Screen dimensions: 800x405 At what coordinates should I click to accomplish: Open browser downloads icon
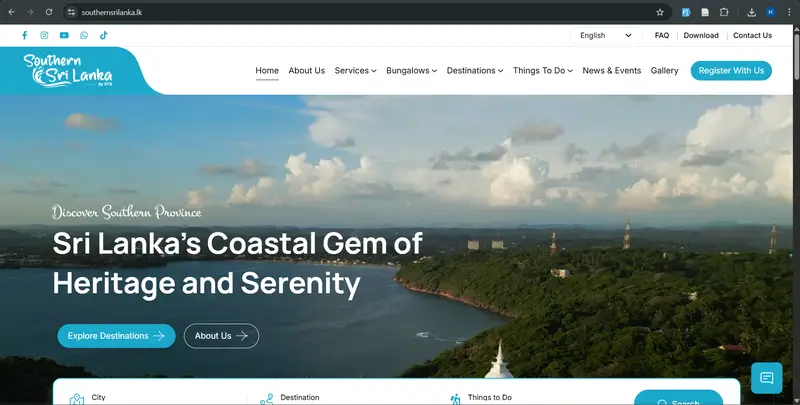[752, 12]
